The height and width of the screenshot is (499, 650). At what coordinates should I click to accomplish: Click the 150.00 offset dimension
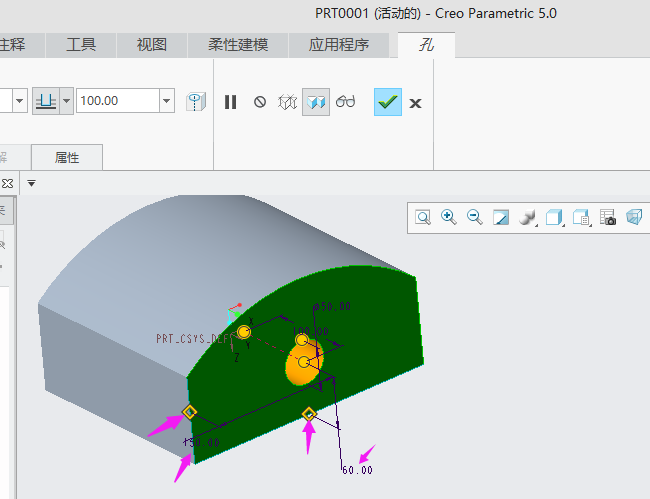(201, 443)
